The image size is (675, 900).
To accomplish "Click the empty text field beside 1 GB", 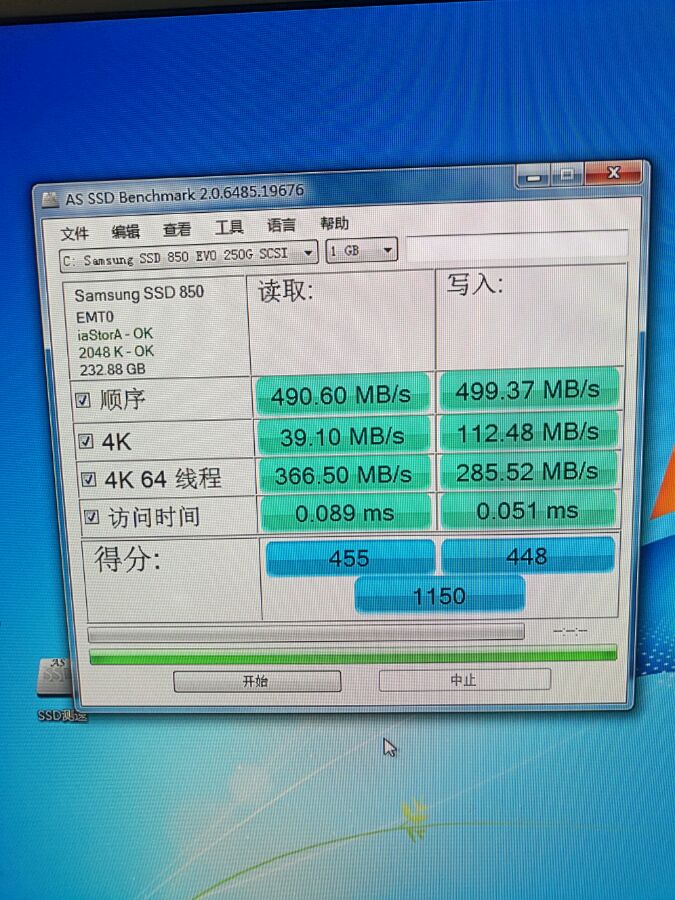I will (517, 246).
